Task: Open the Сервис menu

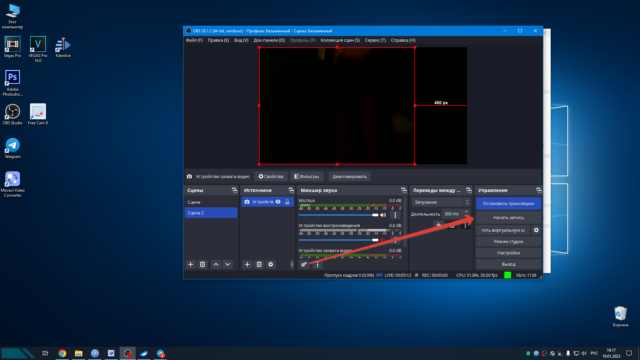Action: (x=375, y=40)
